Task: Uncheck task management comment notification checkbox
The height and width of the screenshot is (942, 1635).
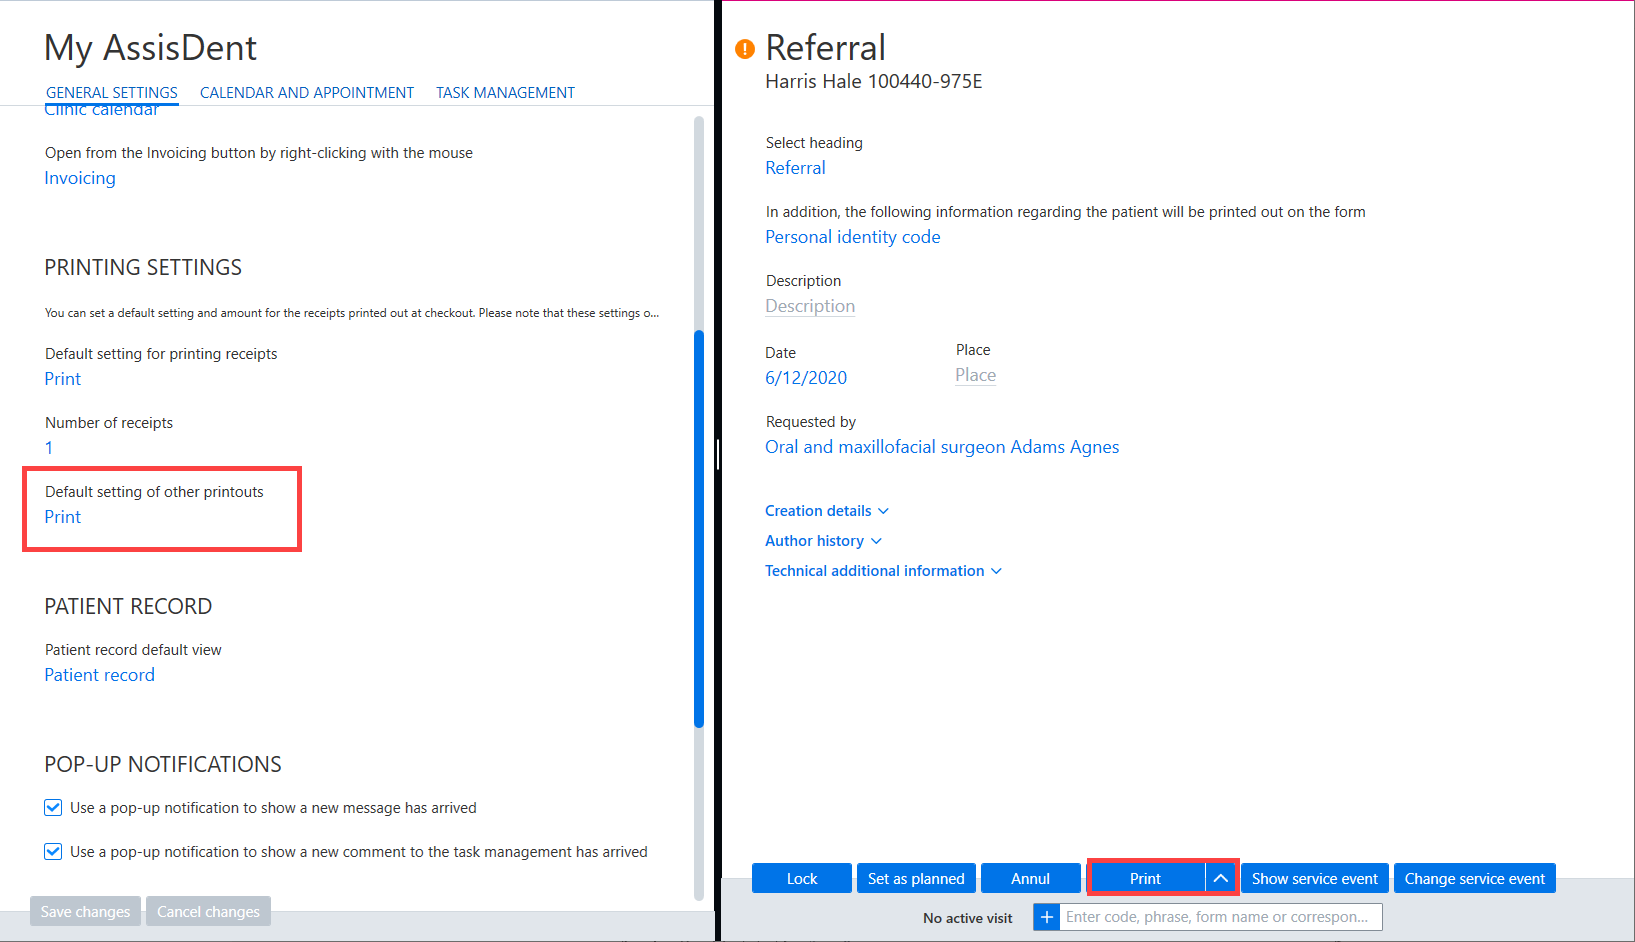Action: 53,851
